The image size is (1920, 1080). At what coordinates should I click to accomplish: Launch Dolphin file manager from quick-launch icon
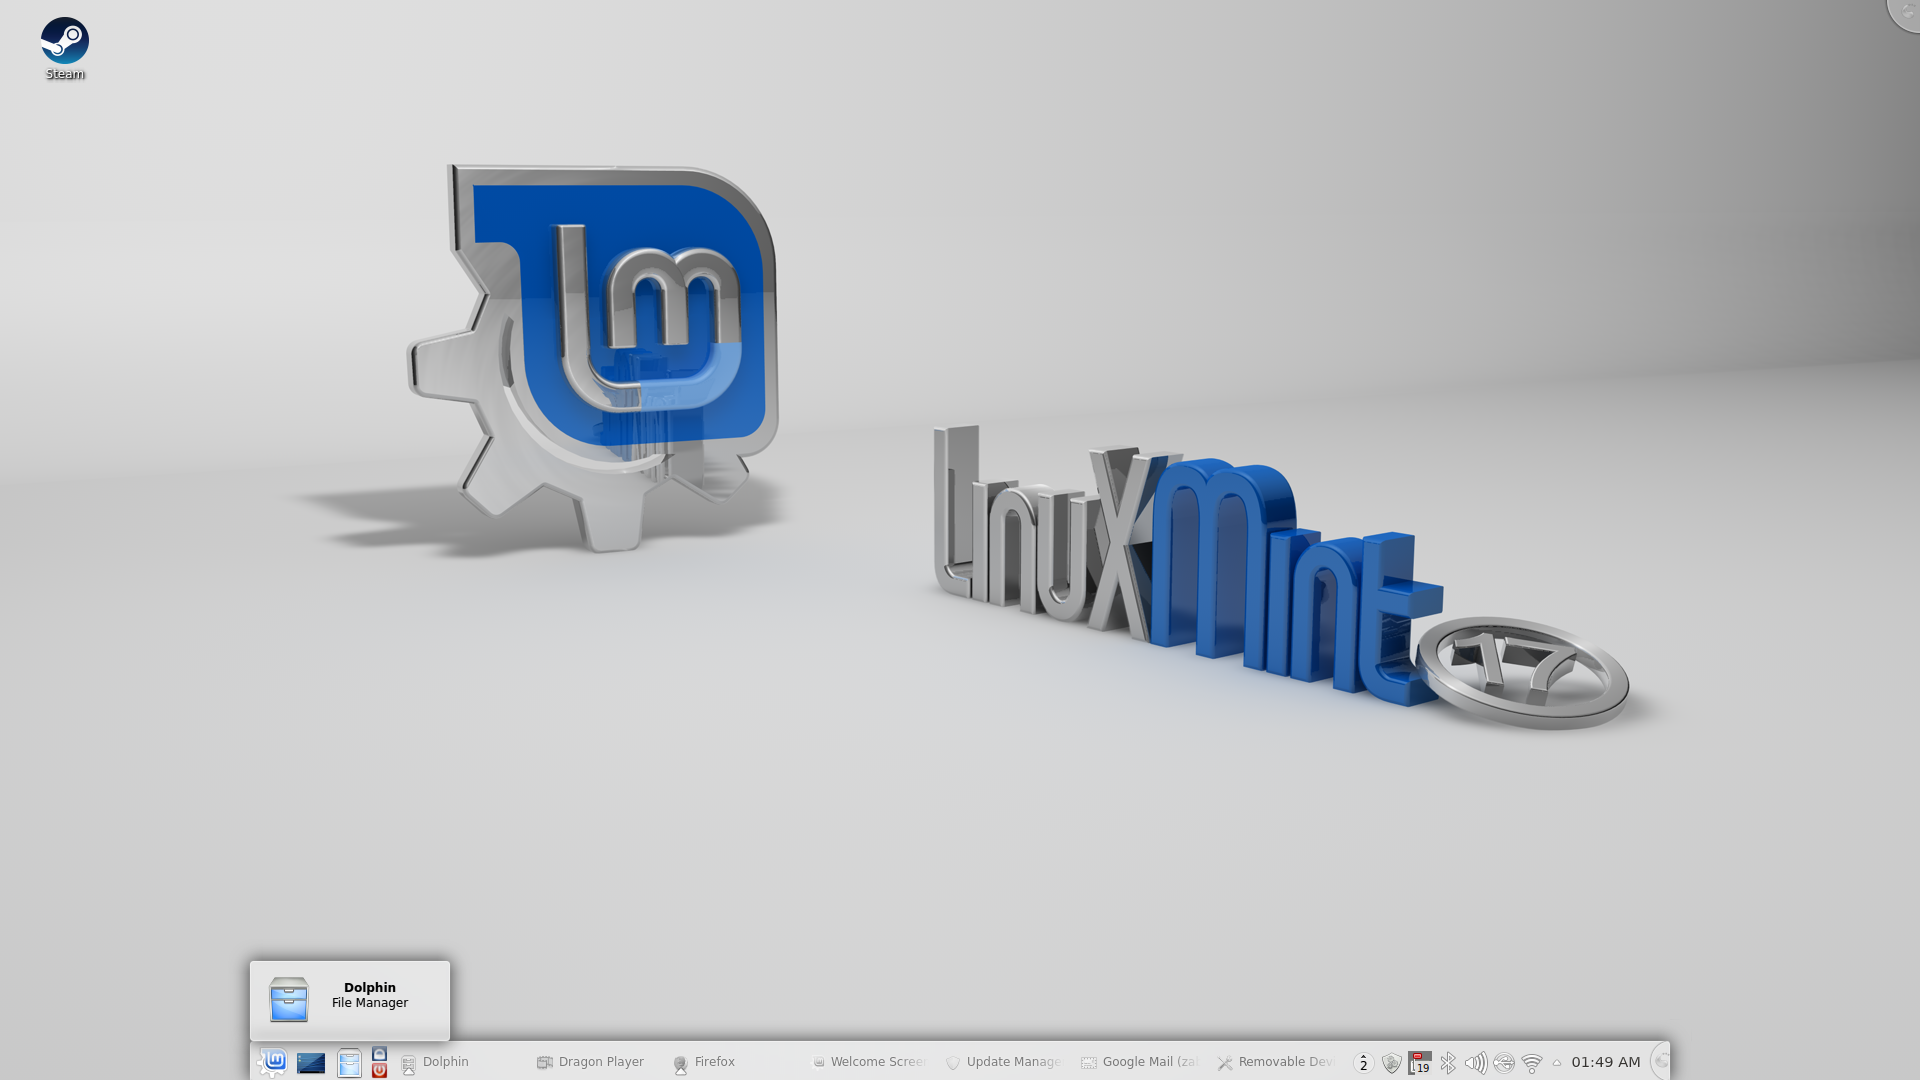tap(349, 1063)
